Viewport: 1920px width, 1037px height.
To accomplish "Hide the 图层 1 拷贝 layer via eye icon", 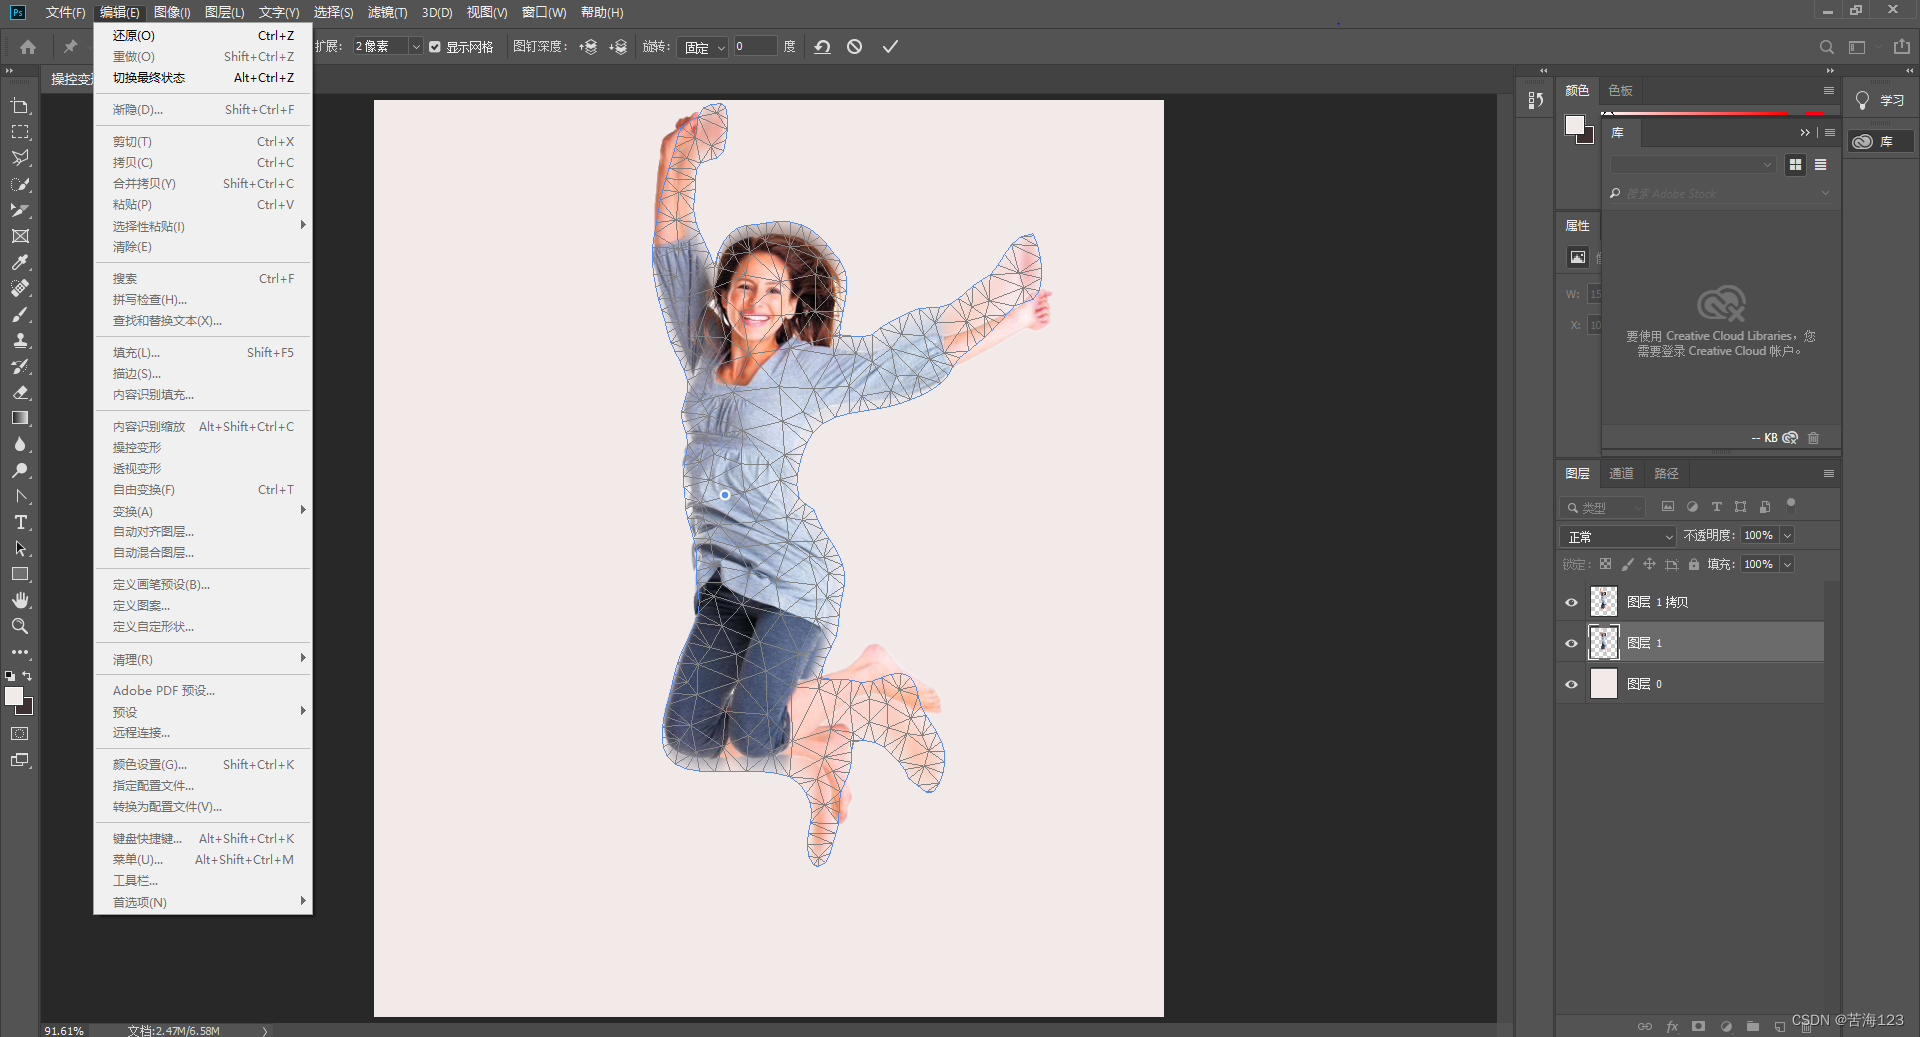I will (x=1571, y=602).
